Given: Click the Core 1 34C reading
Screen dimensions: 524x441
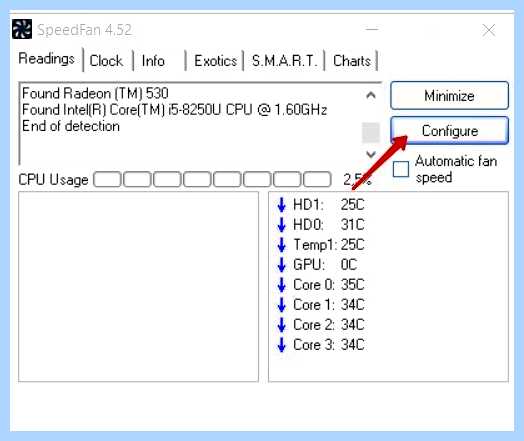Looking at the screenshot, I should 329,305.
